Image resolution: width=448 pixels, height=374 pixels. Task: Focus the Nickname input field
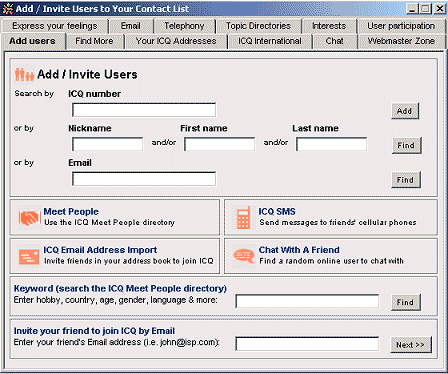tap(108, 144)
